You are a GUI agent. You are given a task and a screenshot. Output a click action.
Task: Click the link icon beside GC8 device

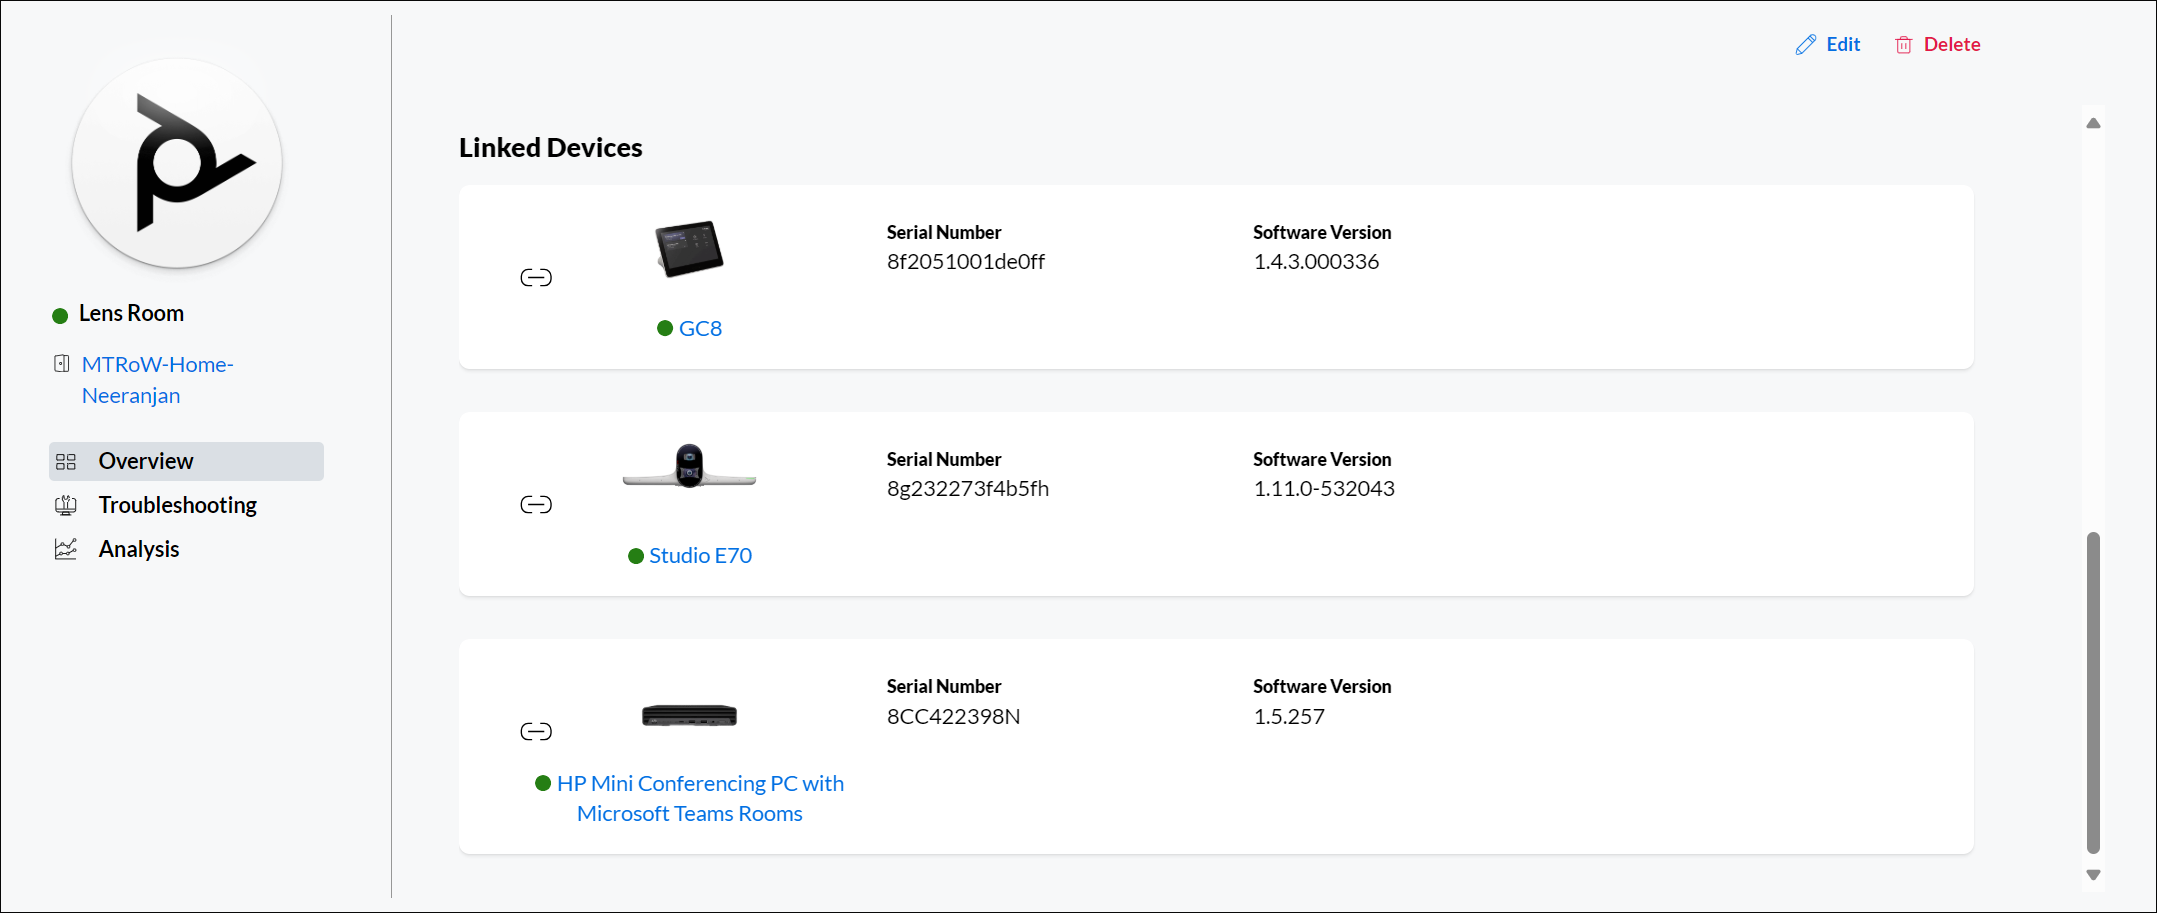(x=536, y=277)
